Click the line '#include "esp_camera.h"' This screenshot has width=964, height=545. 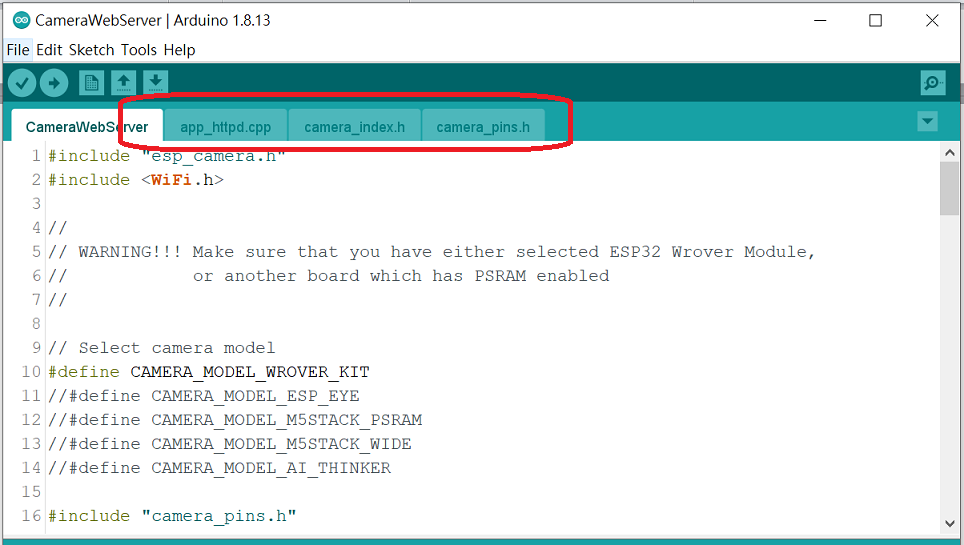167,156
